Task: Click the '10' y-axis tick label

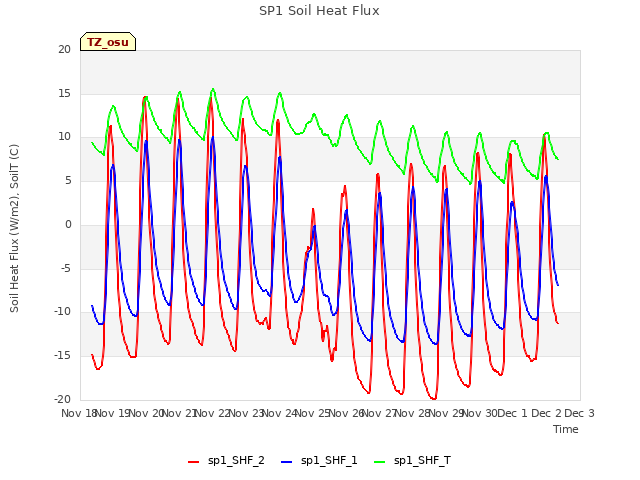Action: 64,137
